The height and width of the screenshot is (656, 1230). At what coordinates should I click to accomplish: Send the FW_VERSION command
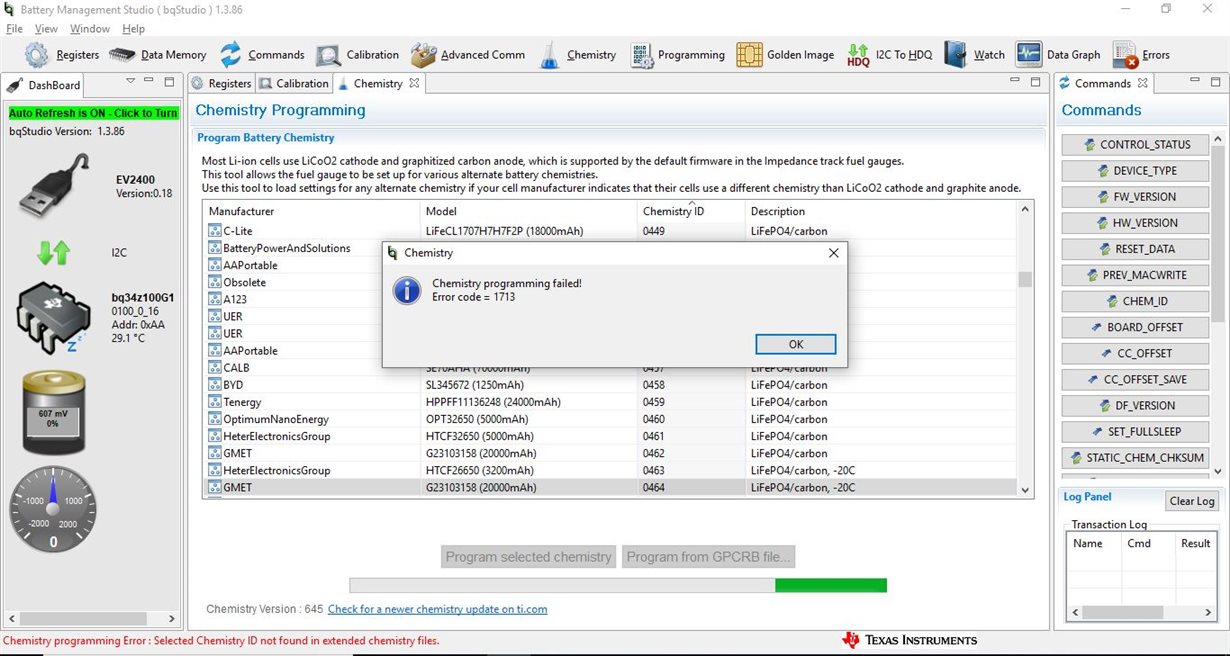click(x=1135, y=197)
